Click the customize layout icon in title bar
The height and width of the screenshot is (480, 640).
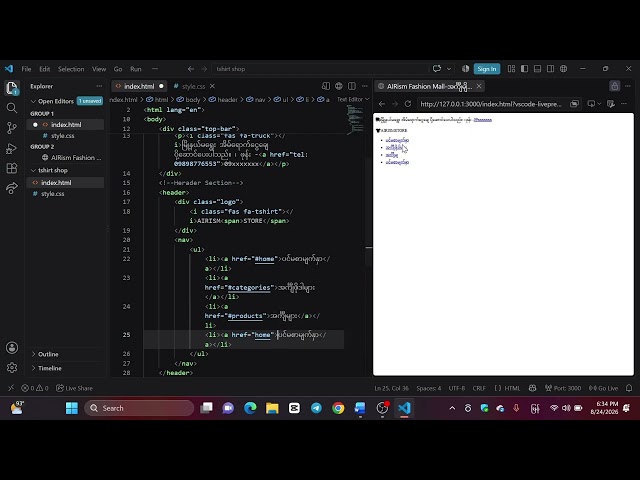pos(511,69)
